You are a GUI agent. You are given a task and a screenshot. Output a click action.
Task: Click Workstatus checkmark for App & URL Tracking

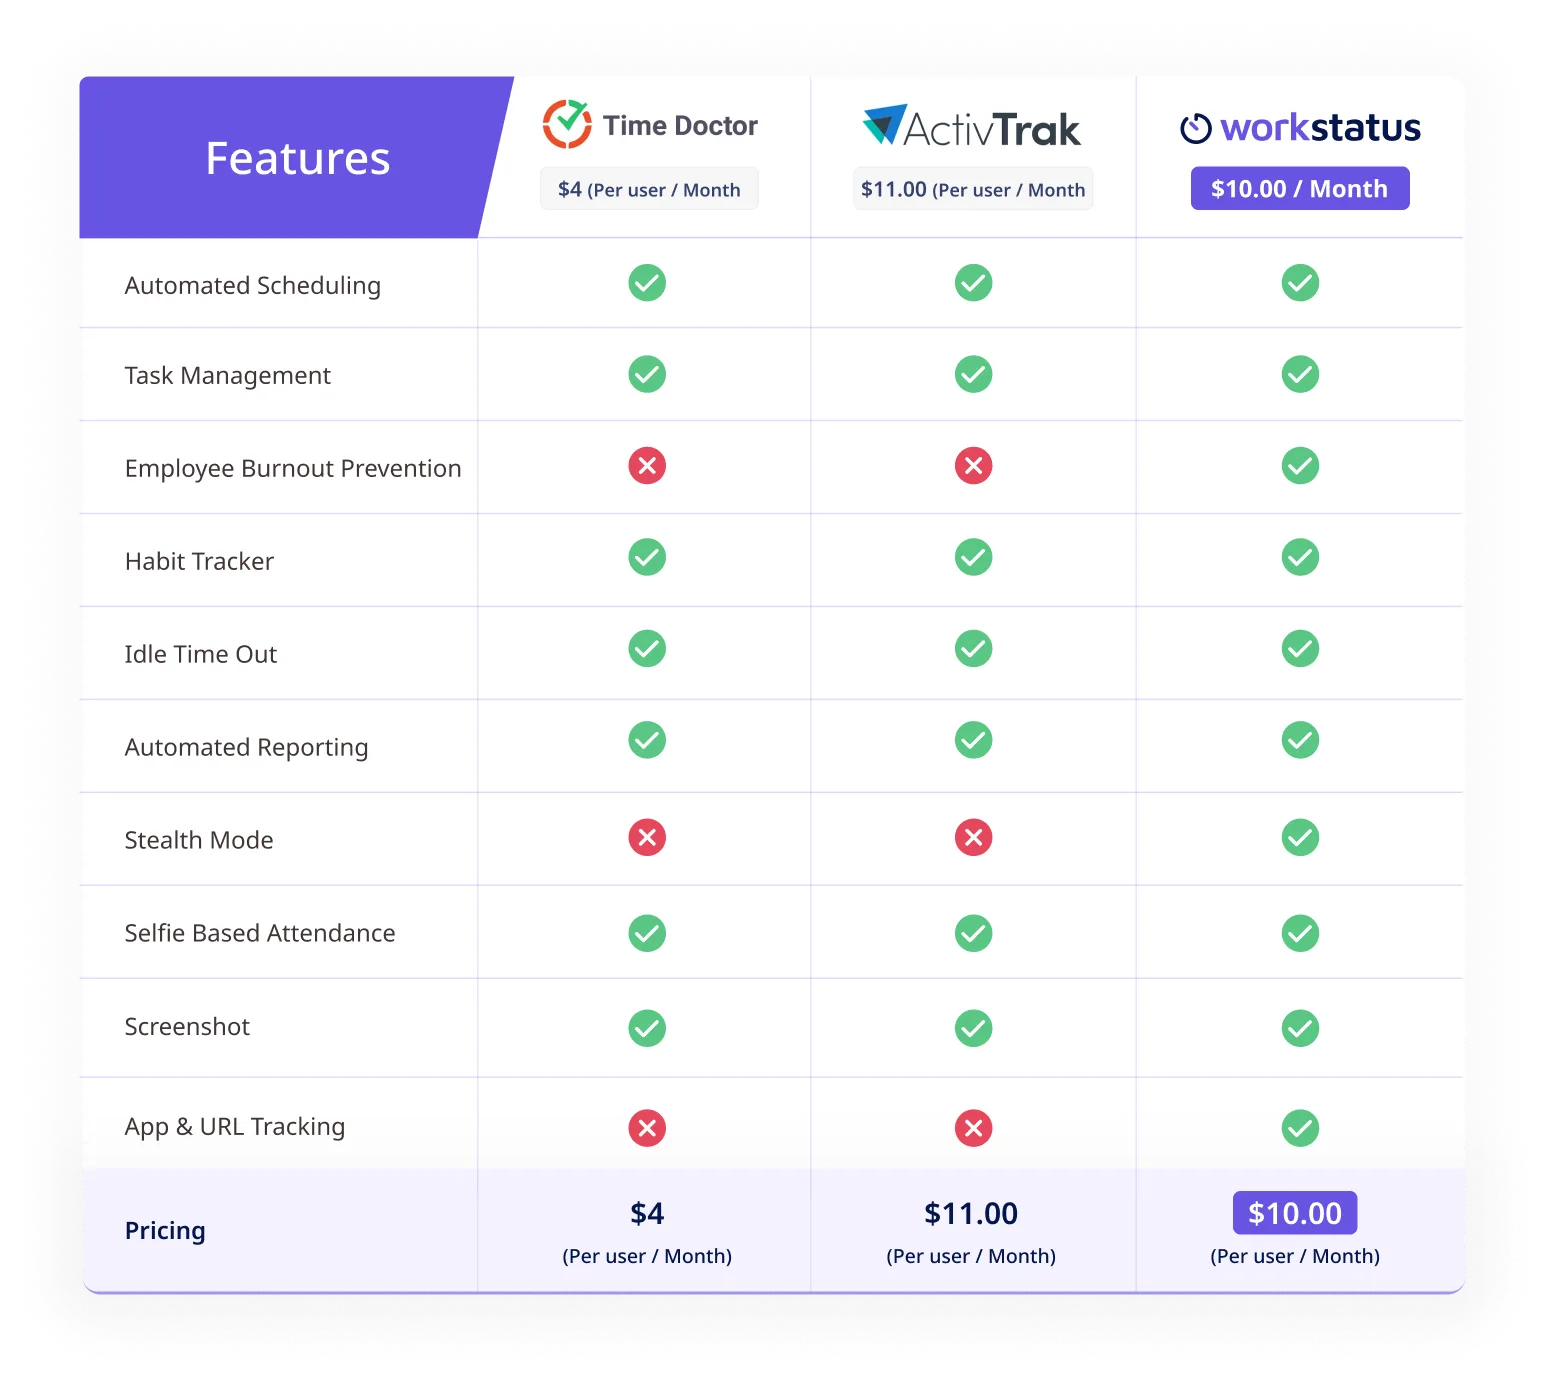coord(1300,1128)
